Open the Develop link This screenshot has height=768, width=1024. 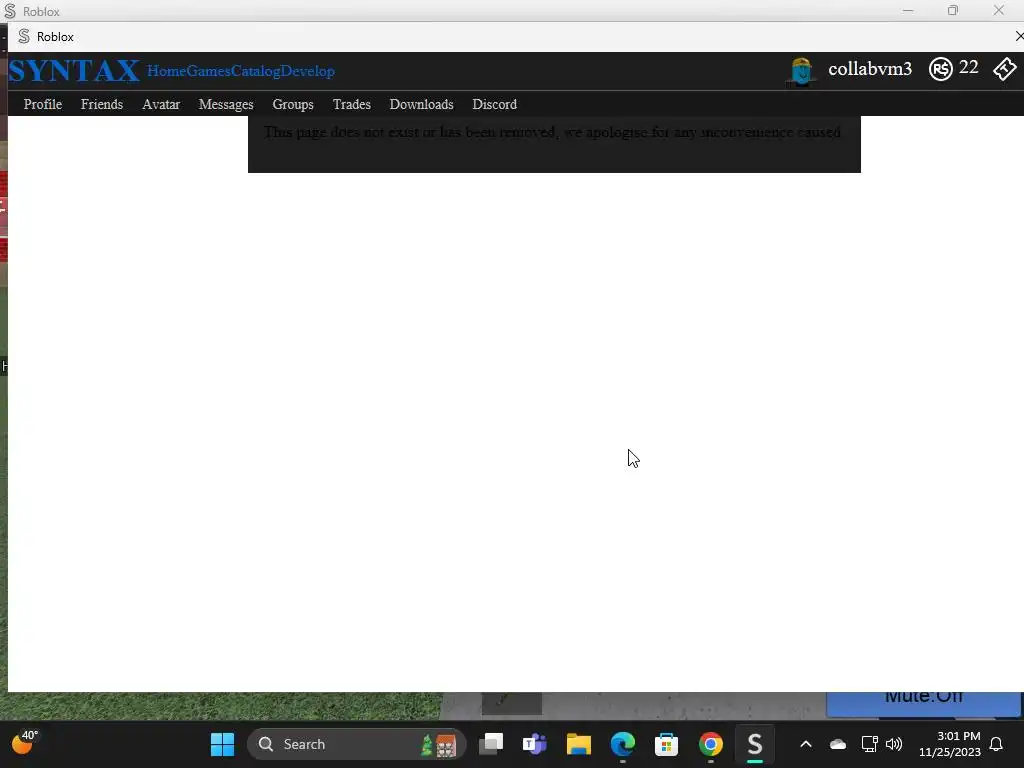pyautogui.click(x=308, y=71)
